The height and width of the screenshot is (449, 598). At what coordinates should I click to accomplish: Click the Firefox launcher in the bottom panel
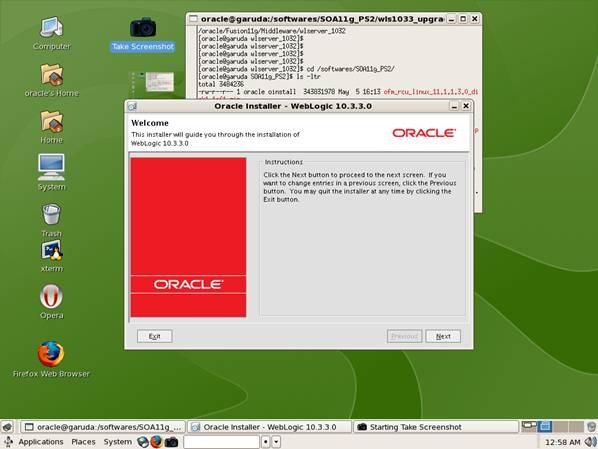click(156, 442)
